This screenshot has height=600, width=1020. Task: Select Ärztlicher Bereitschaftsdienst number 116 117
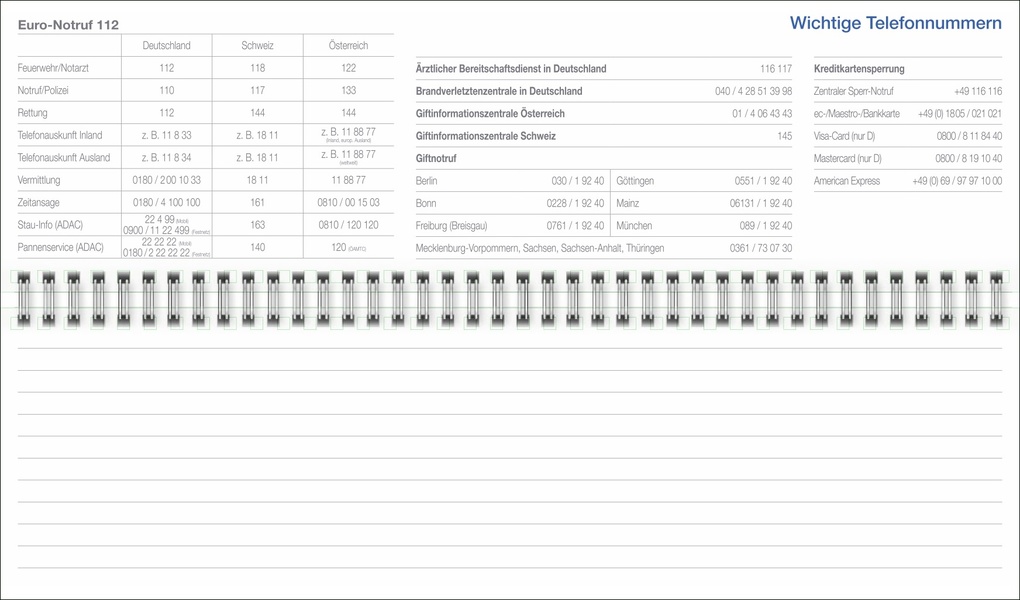(767, 68)
